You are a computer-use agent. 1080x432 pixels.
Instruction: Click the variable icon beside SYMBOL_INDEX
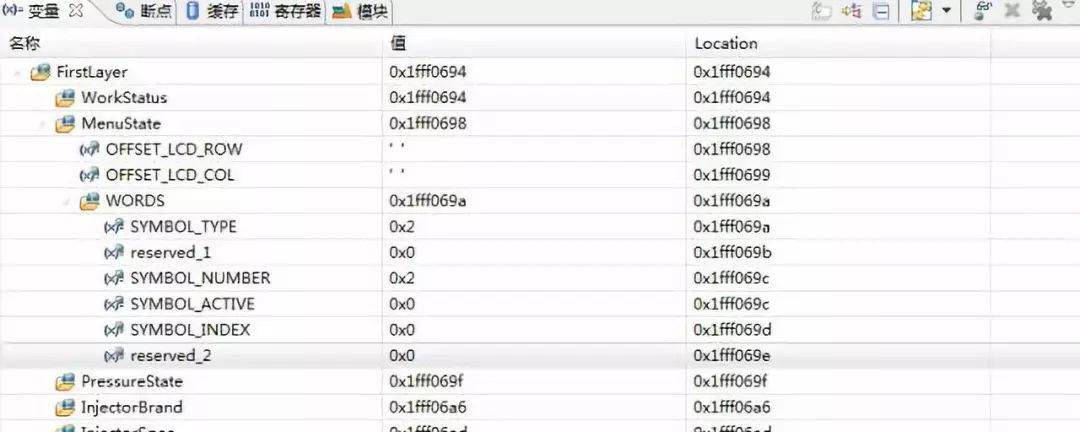pos(114,330)
